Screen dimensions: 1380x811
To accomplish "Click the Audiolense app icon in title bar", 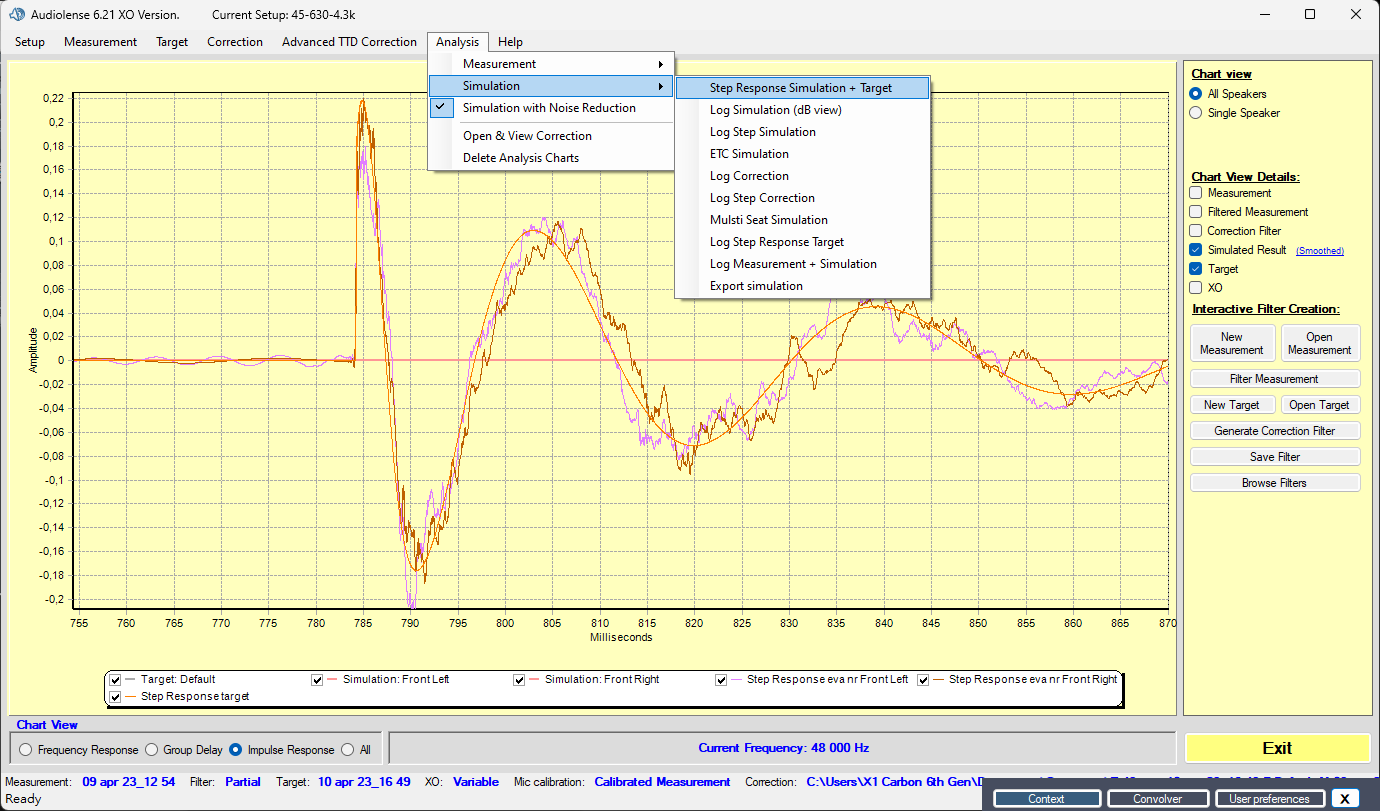I will (17, 14).
